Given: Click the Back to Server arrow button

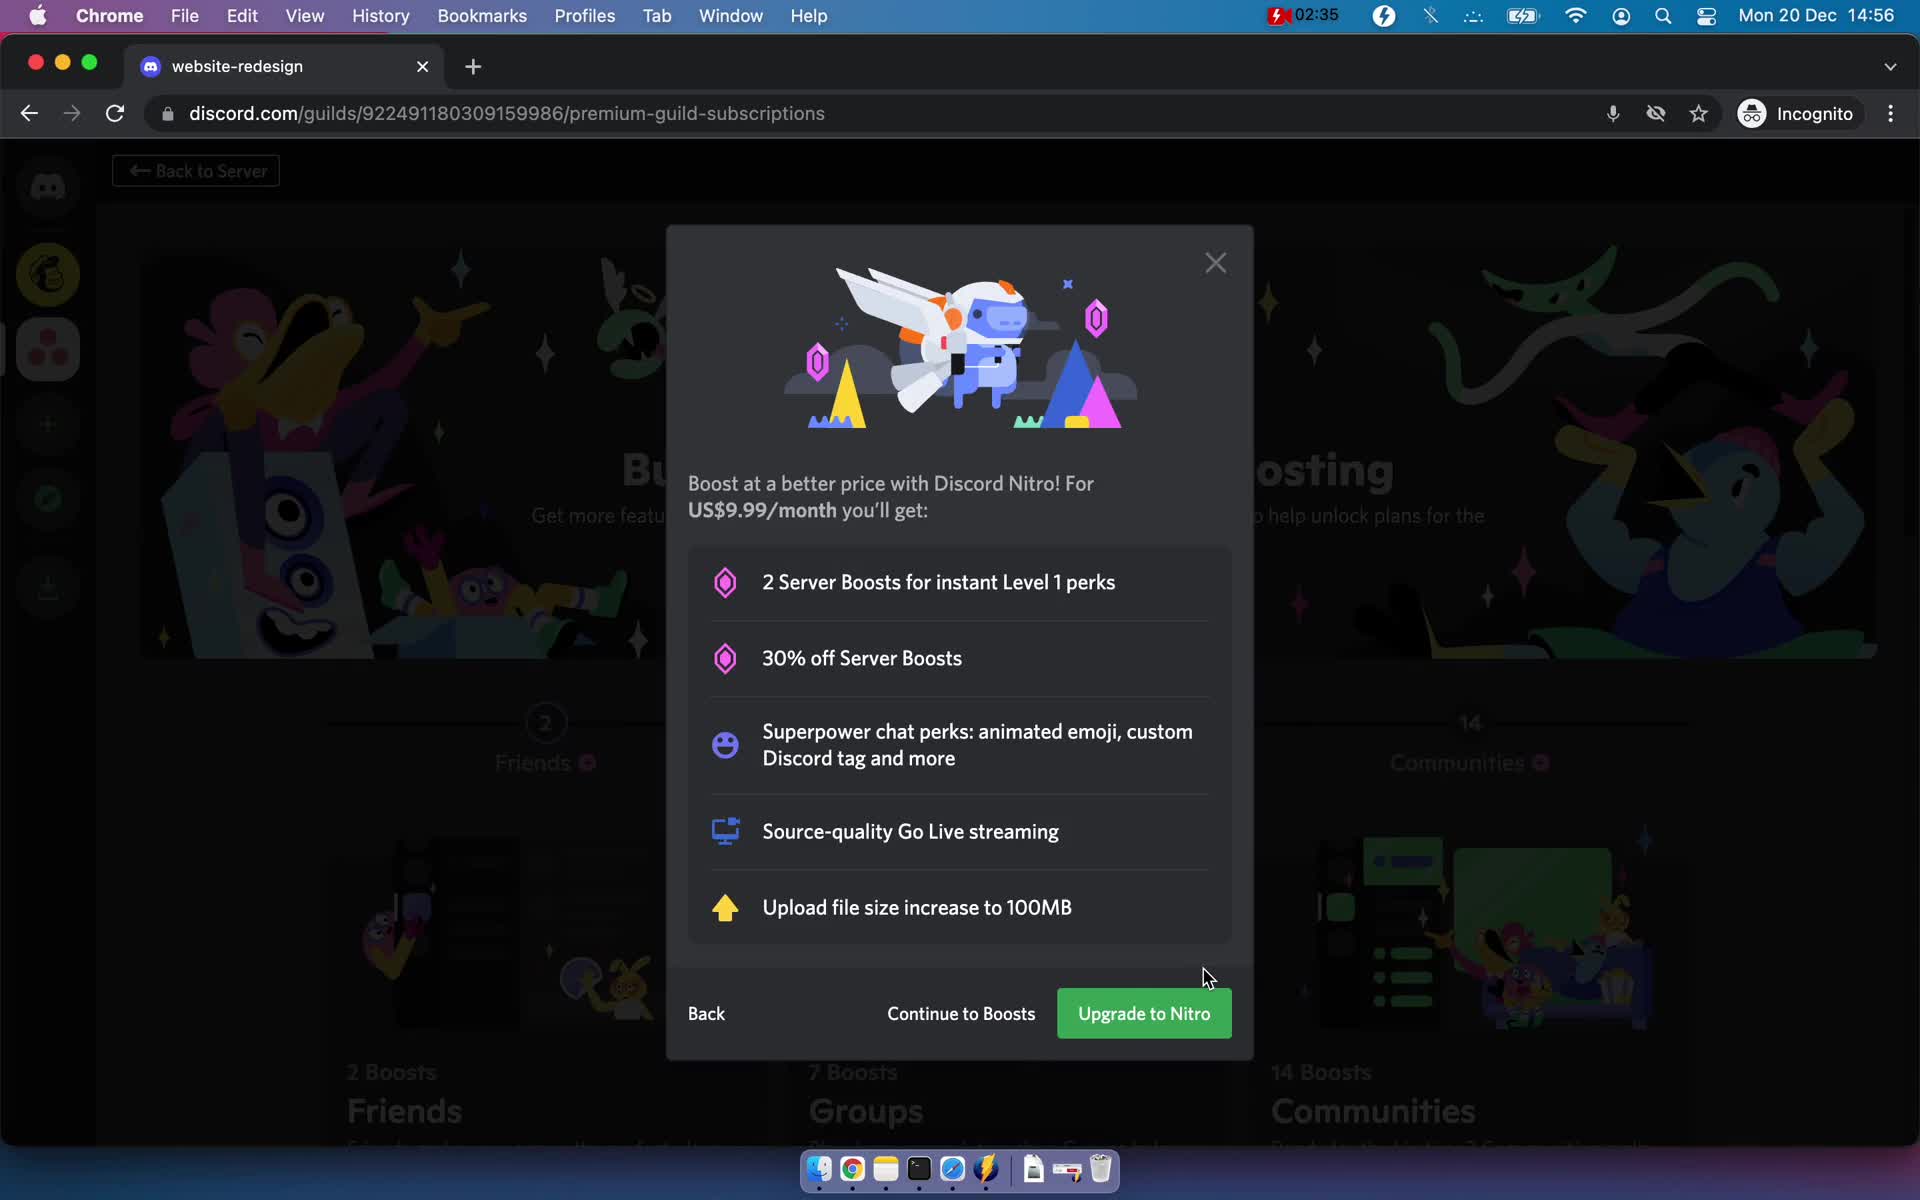Looking at the screenshot, I should pyautogui.click(x=198, y=170).
